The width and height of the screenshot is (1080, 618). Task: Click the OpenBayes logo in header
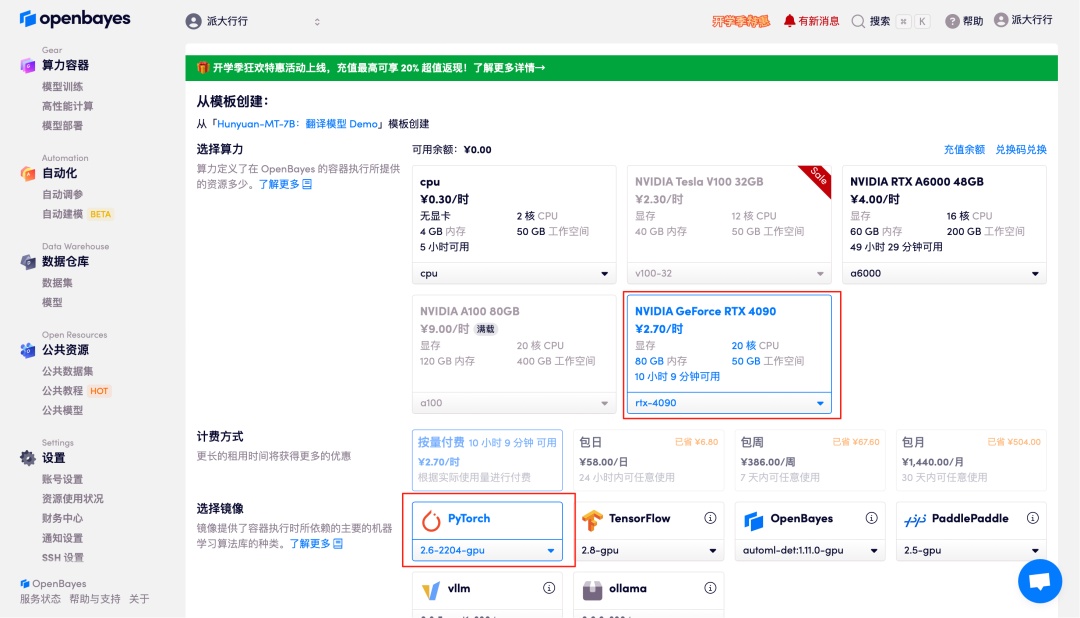coord(75,20)
